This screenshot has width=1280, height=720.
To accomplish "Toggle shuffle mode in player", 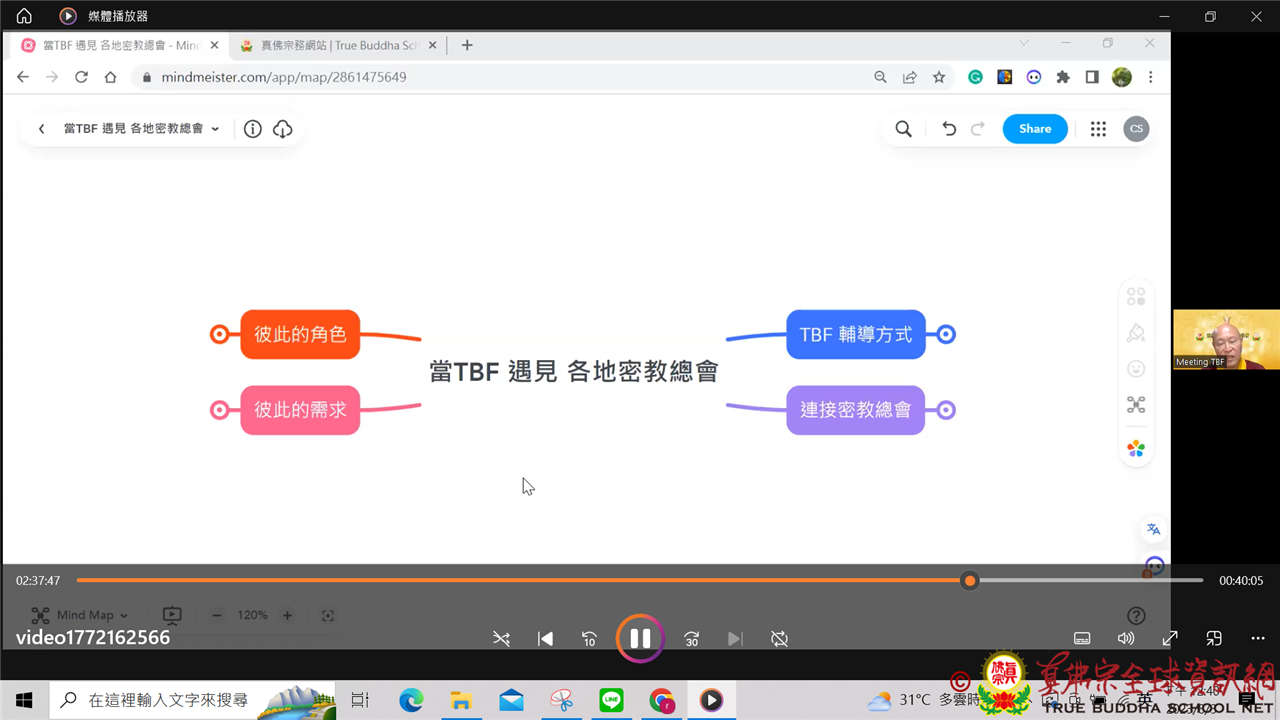I will point(501,639).
